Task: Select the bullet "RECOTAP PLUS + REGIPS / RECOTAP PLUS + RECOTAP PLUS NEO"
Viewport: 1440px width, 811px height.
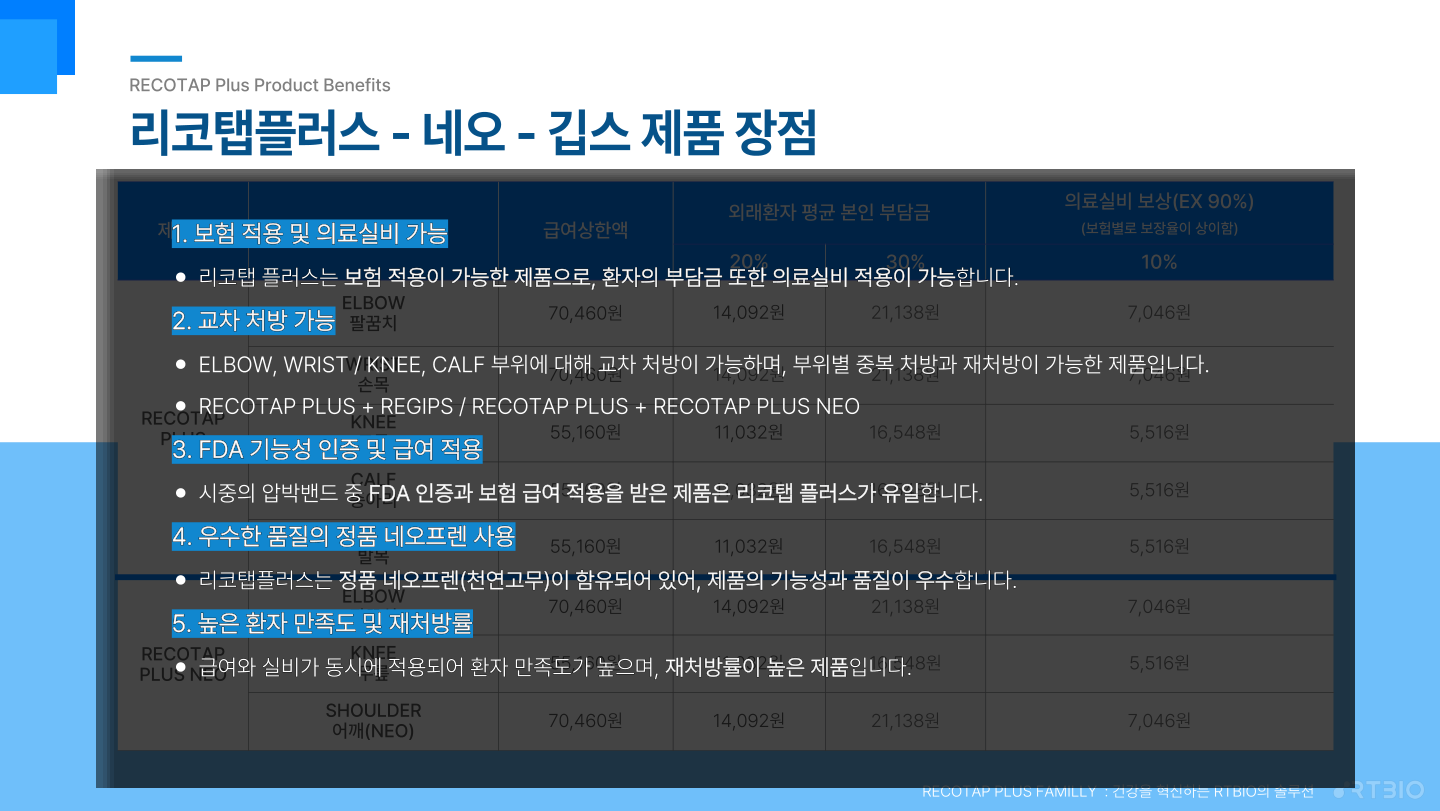Action: pos(517,406)
